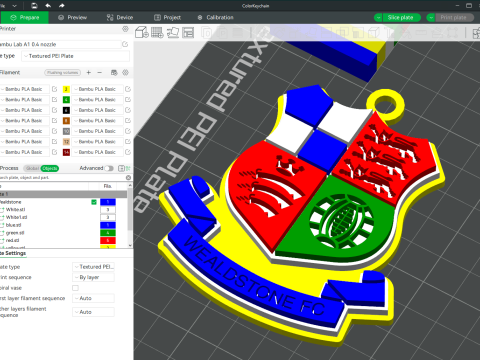
Task: Open the Bambu Lab A1 printer dropdown
Action: click(x=59, y=44)
